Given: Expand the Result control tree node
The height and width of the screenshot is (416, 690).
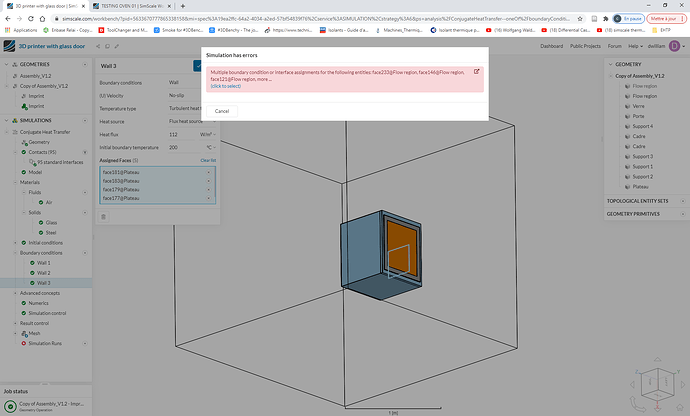Looking at the screenshot, I should 15,323.
